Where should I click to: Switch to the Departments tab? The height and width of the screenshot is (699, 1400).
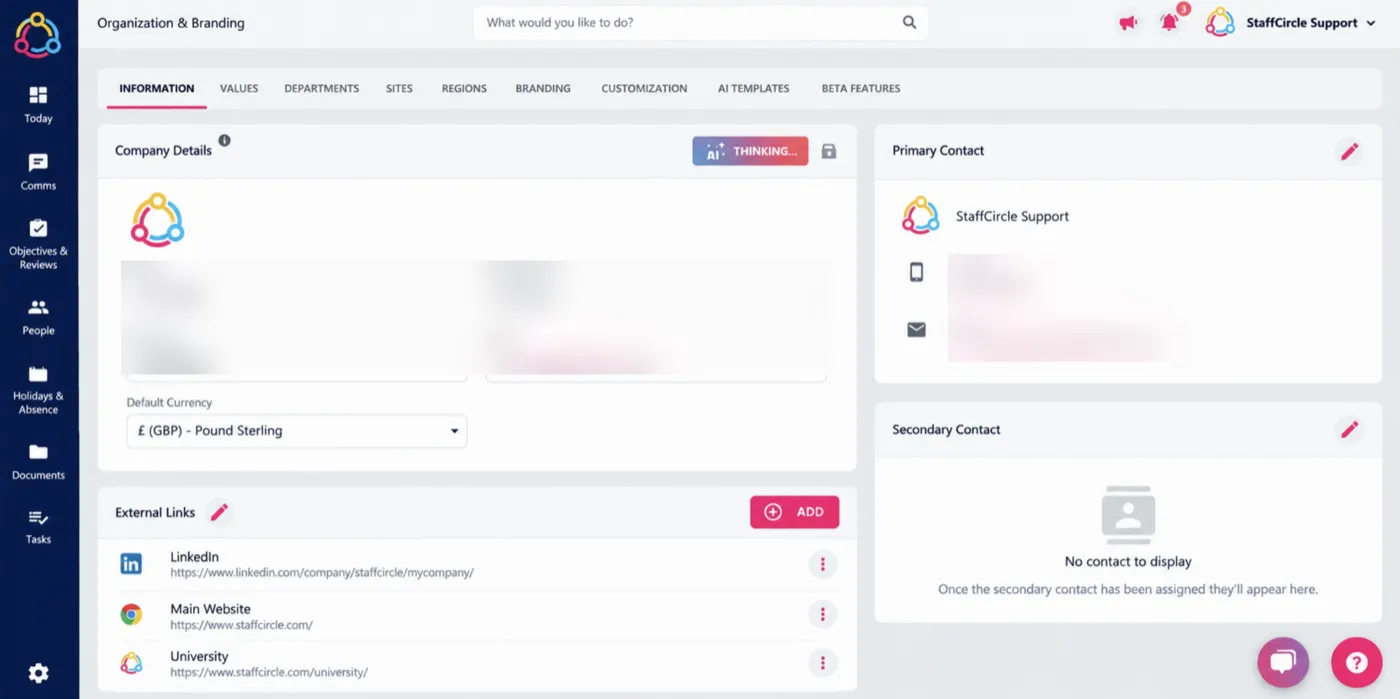[322, 88]
